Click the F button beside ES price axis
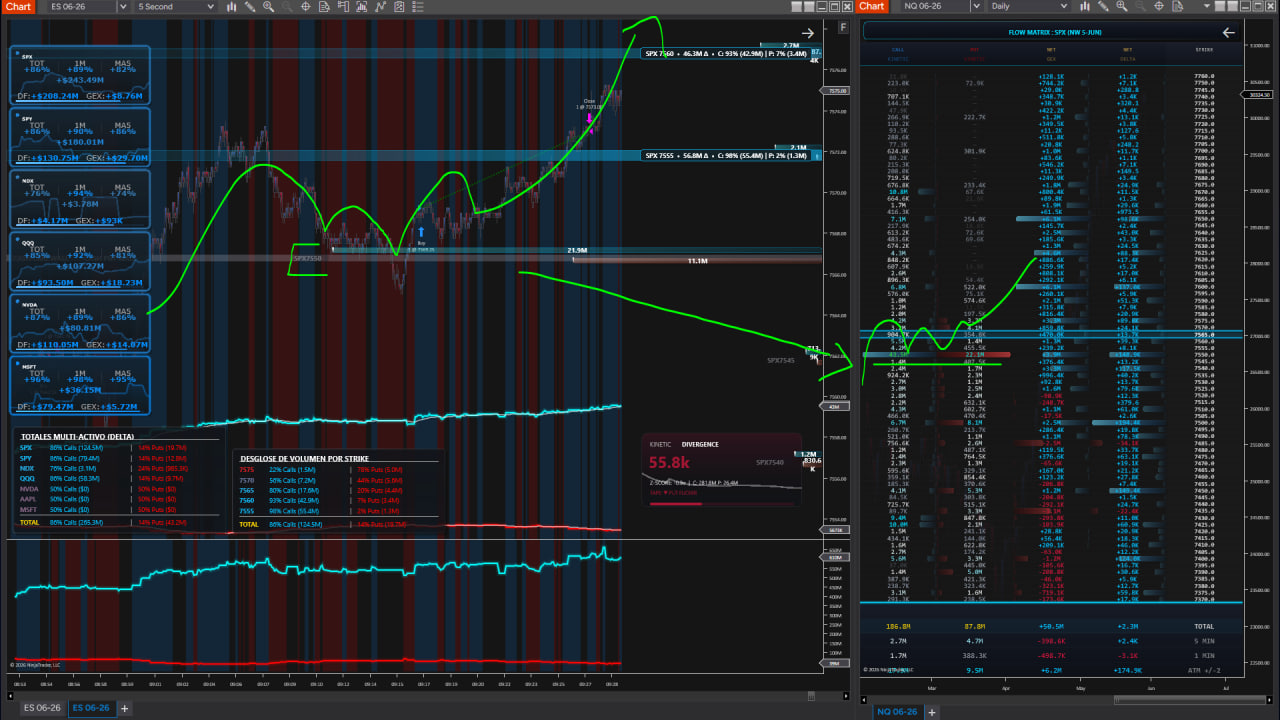Viewport: 1280px width, 720px height. click(x=843, y=27)
